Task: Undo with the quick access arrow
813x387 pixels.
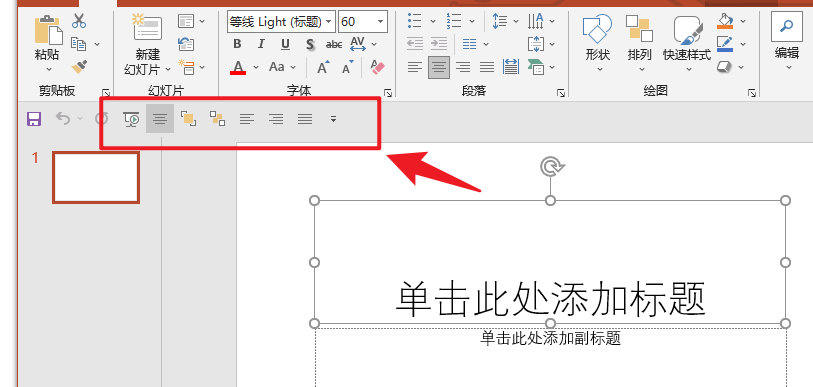Action: [63, 119]
